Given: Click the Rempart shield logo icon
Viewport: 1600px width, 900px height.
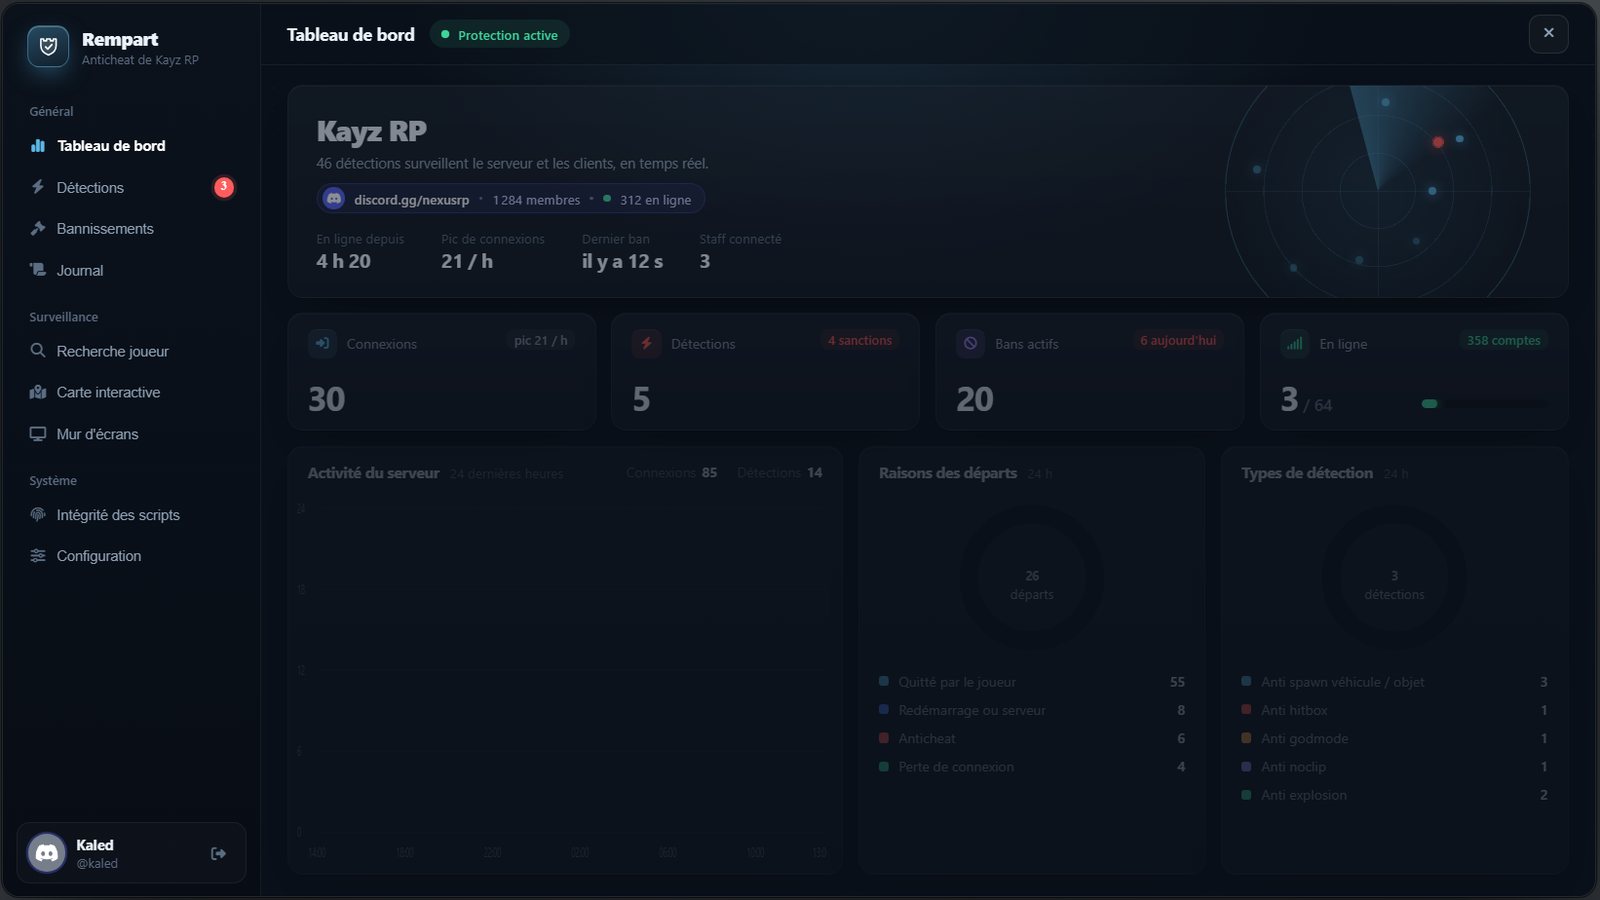Looking at the screenshot, I should (48, 46).
